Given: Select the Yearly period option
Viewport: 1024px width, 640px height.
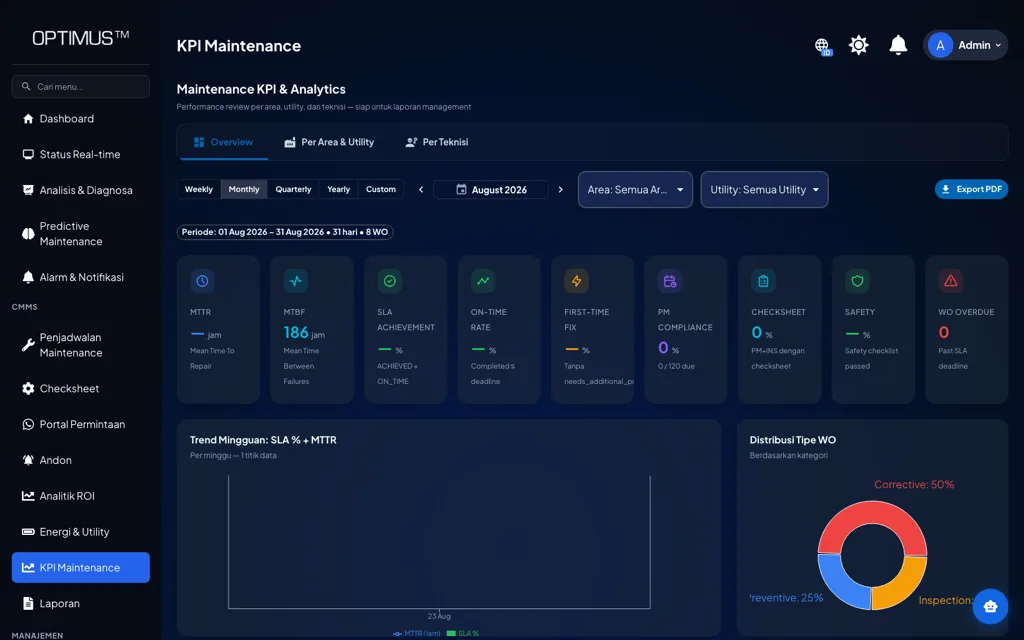Looking at the screenshot, I should click(338, 189).
